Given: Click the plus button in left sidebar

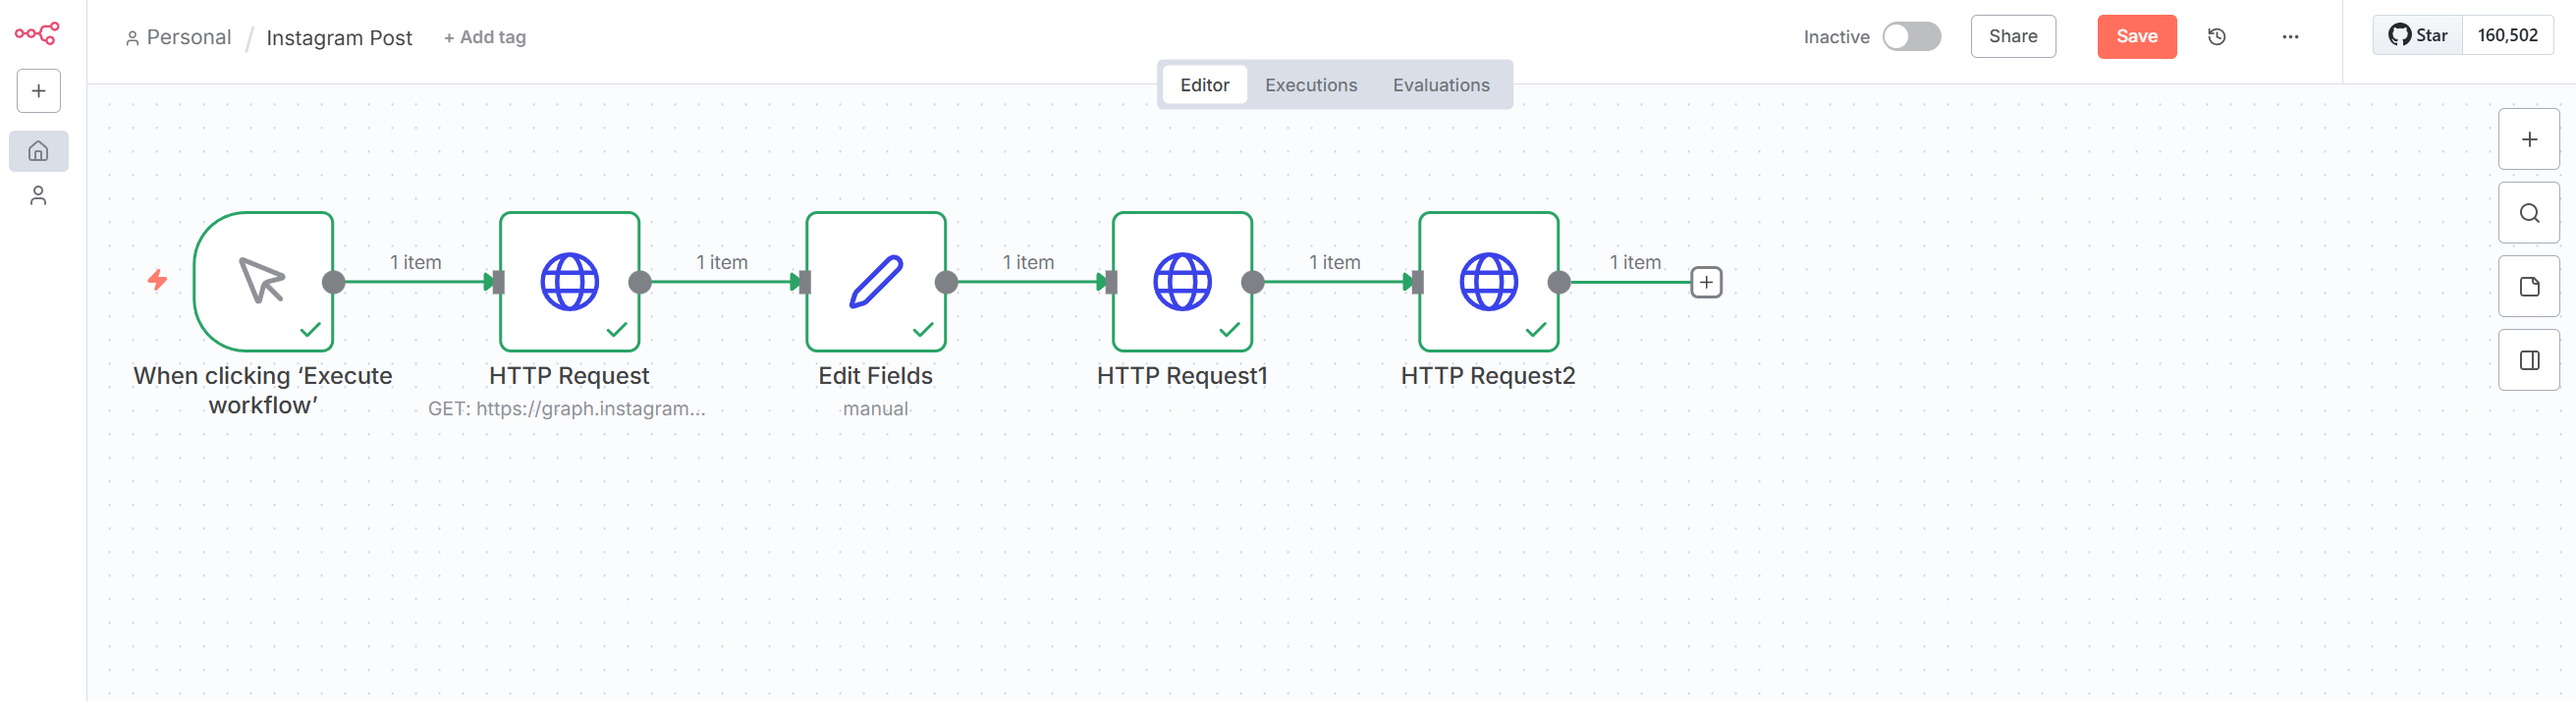Looking at the screenshot, I should point(39,91).
